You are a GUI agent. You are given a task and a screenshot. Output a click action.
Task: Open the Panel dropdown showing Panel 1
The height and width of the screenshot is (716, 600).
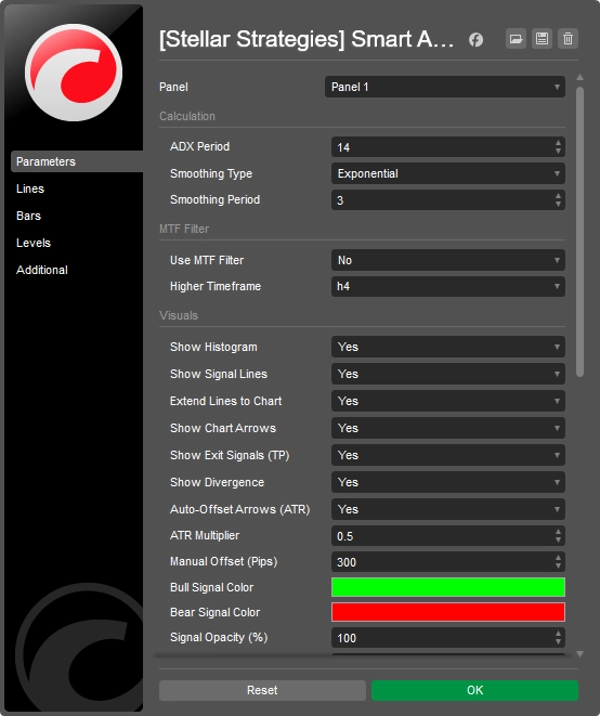click(x=445, y=87)
